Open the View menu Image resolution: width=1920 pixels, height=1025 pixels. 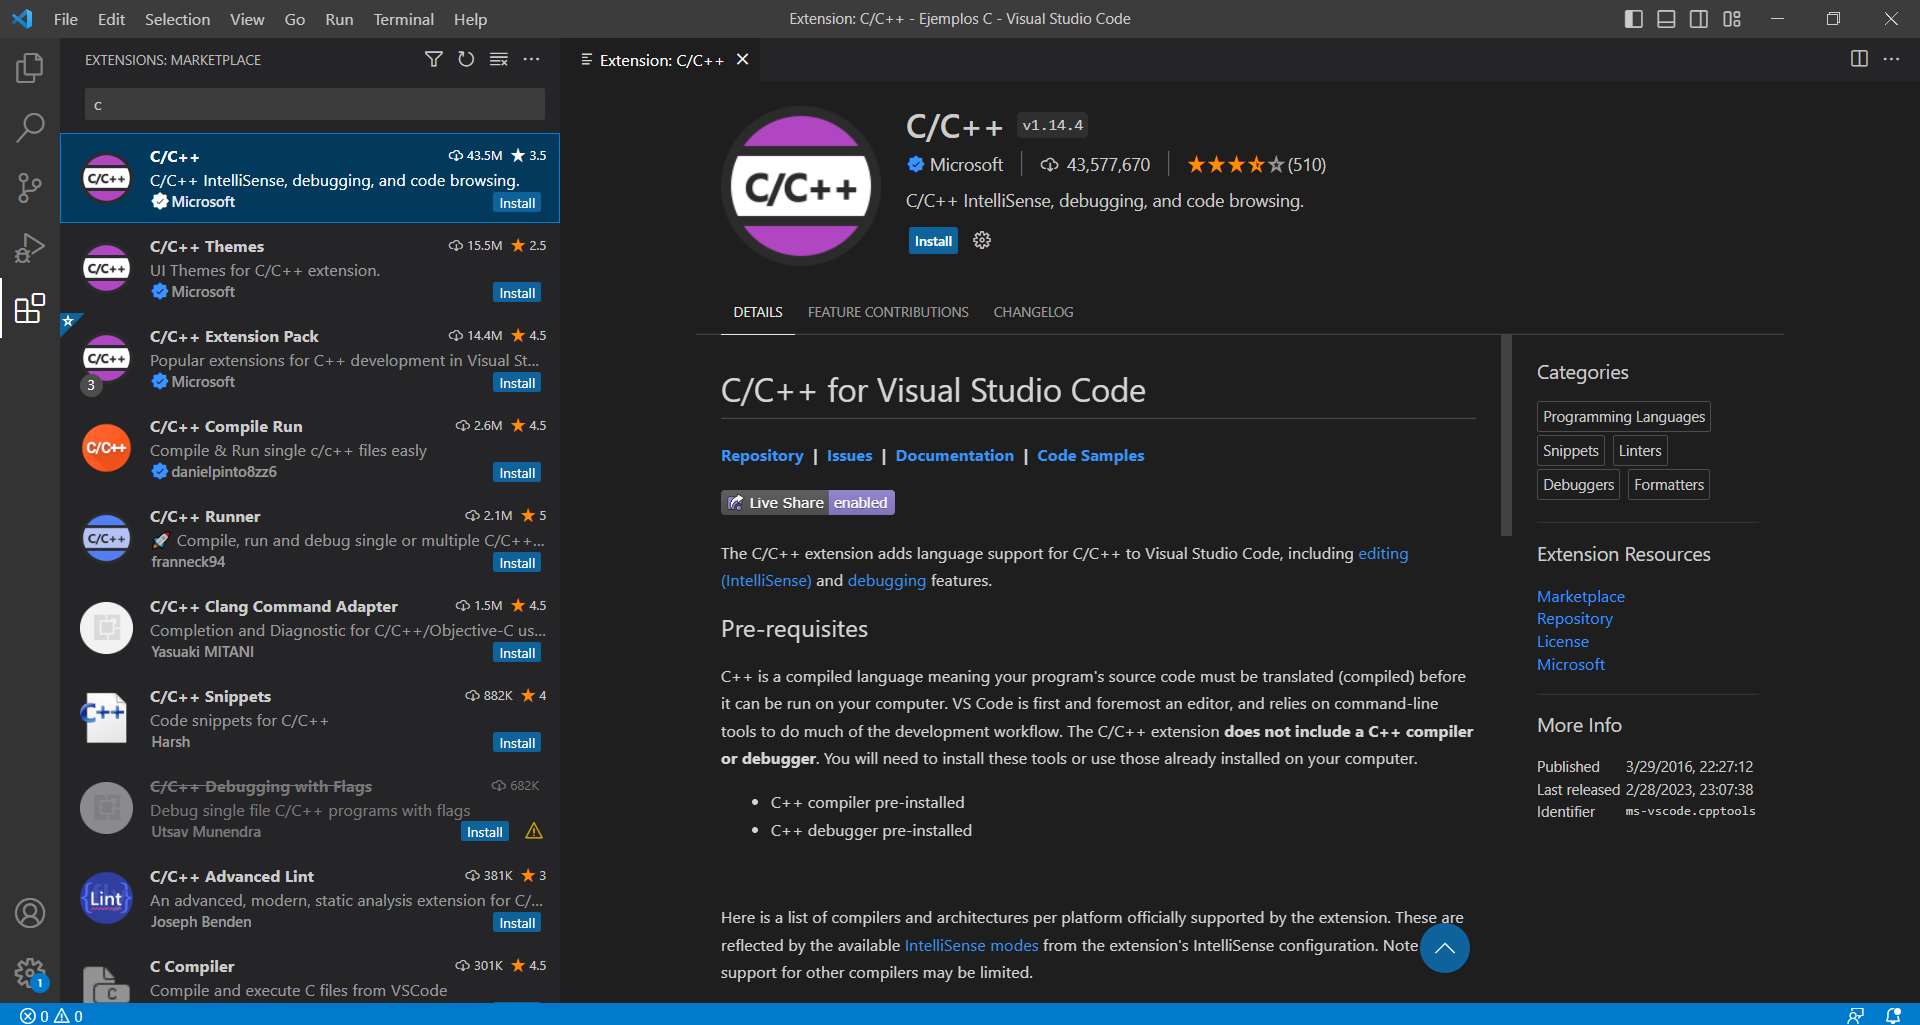click(x=246, y=19)
